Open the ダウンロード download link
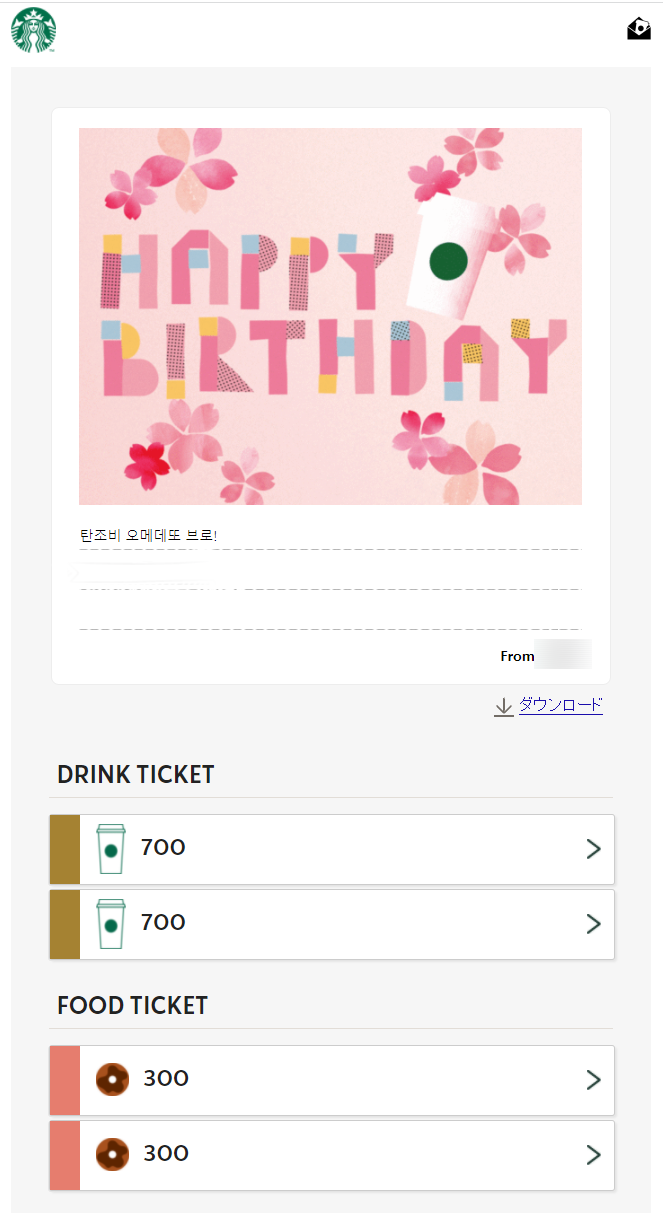Image resolution: width=663 pixels, height=1213 pixels. click(561, 705)
